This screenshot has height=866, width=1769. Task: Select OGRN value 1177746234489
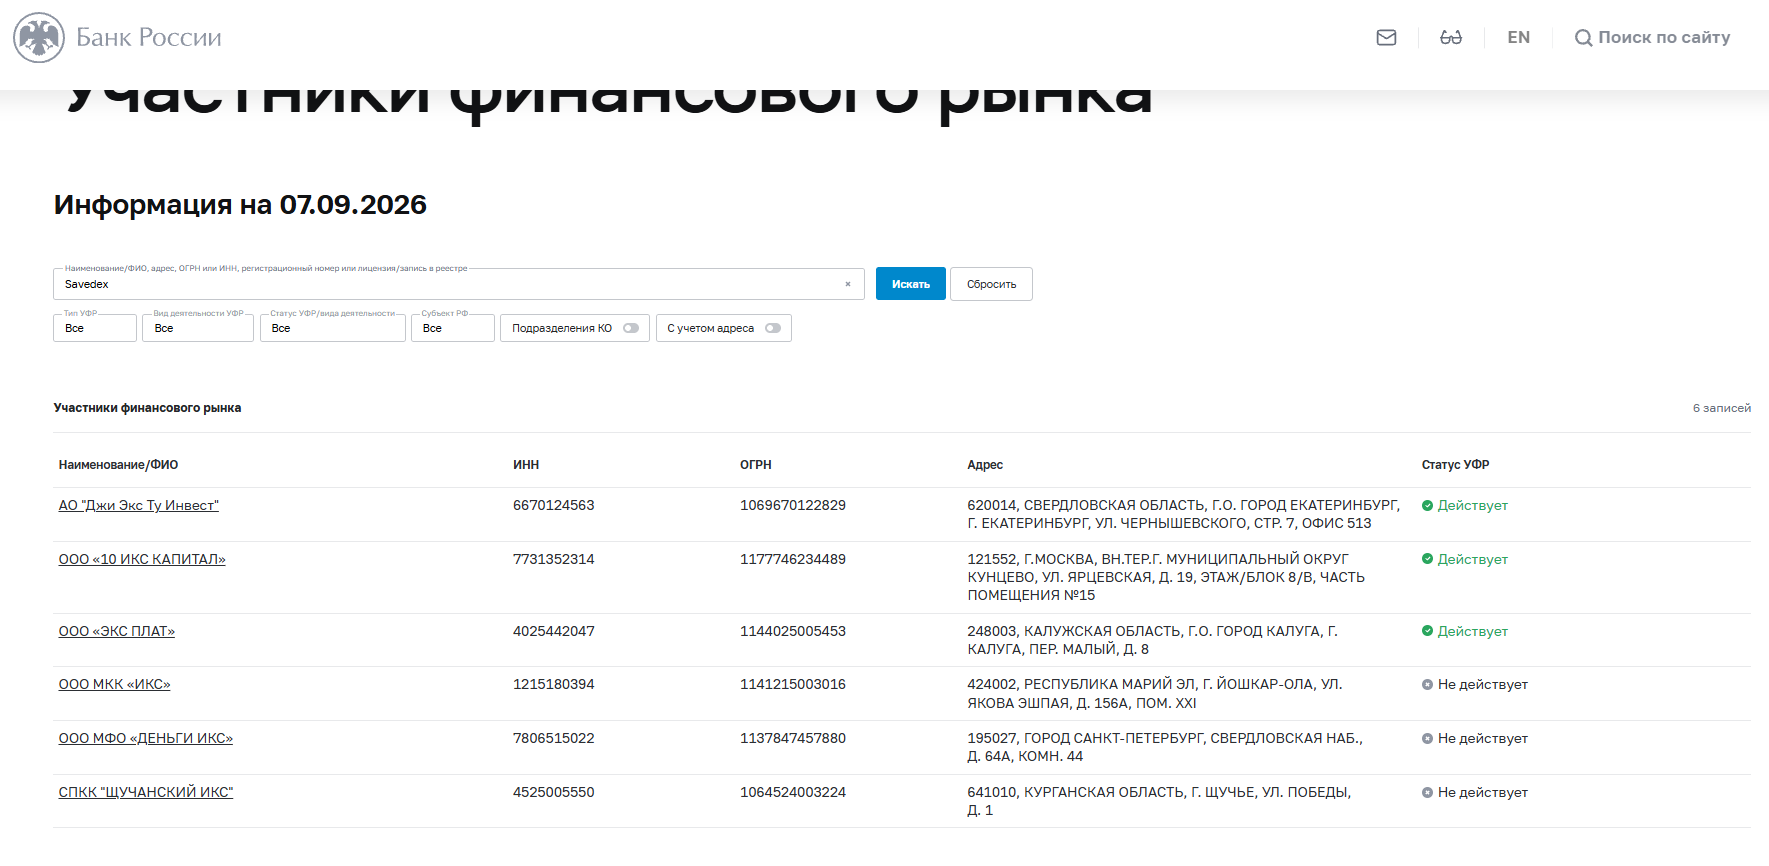coord(793,559)
